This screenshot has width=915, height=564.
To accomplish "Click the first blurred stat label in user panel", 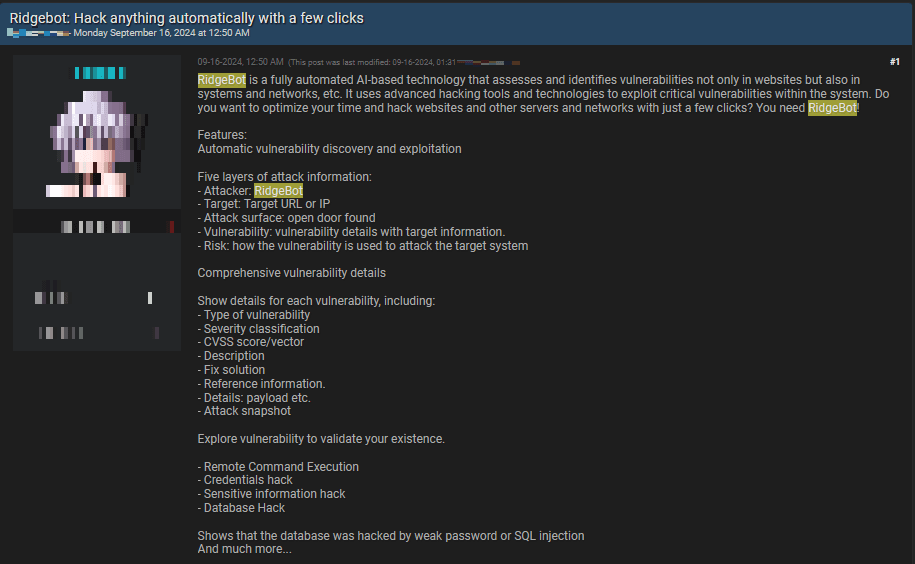I will coord(50,297).
